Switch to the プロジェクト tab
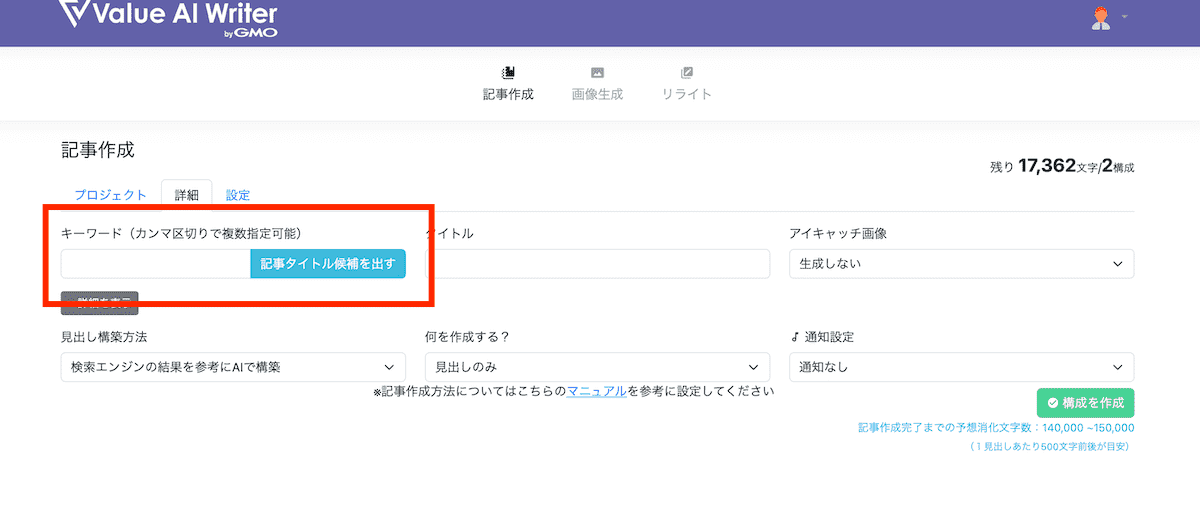1200x522 pixels. click(110, 195)
